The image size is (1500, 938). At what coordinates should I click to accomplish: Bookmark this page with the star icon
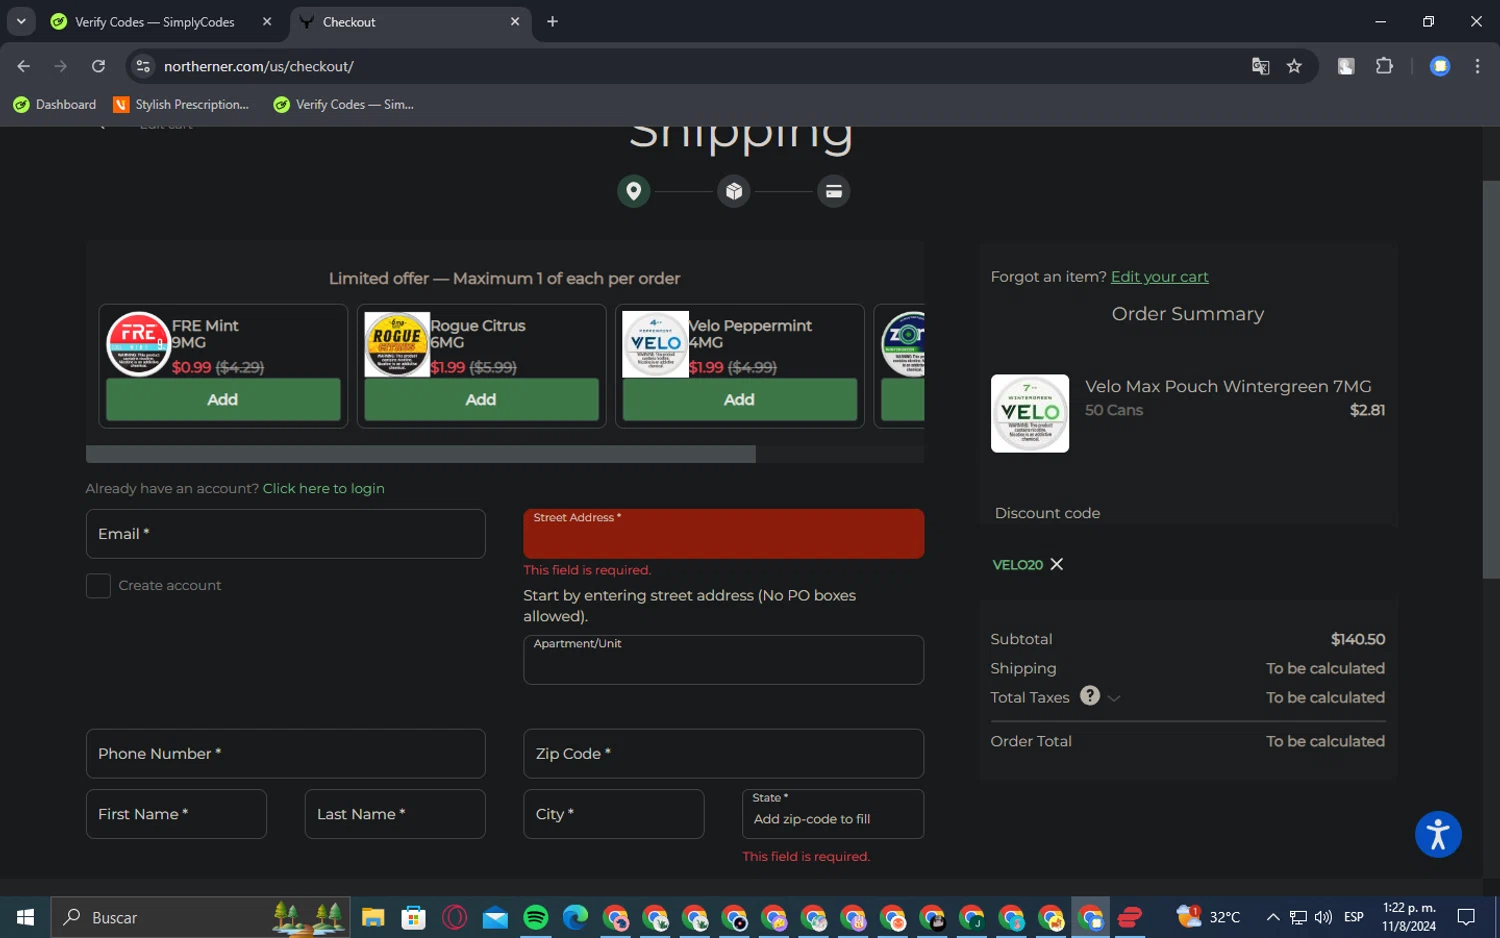tap(1294, 66)
